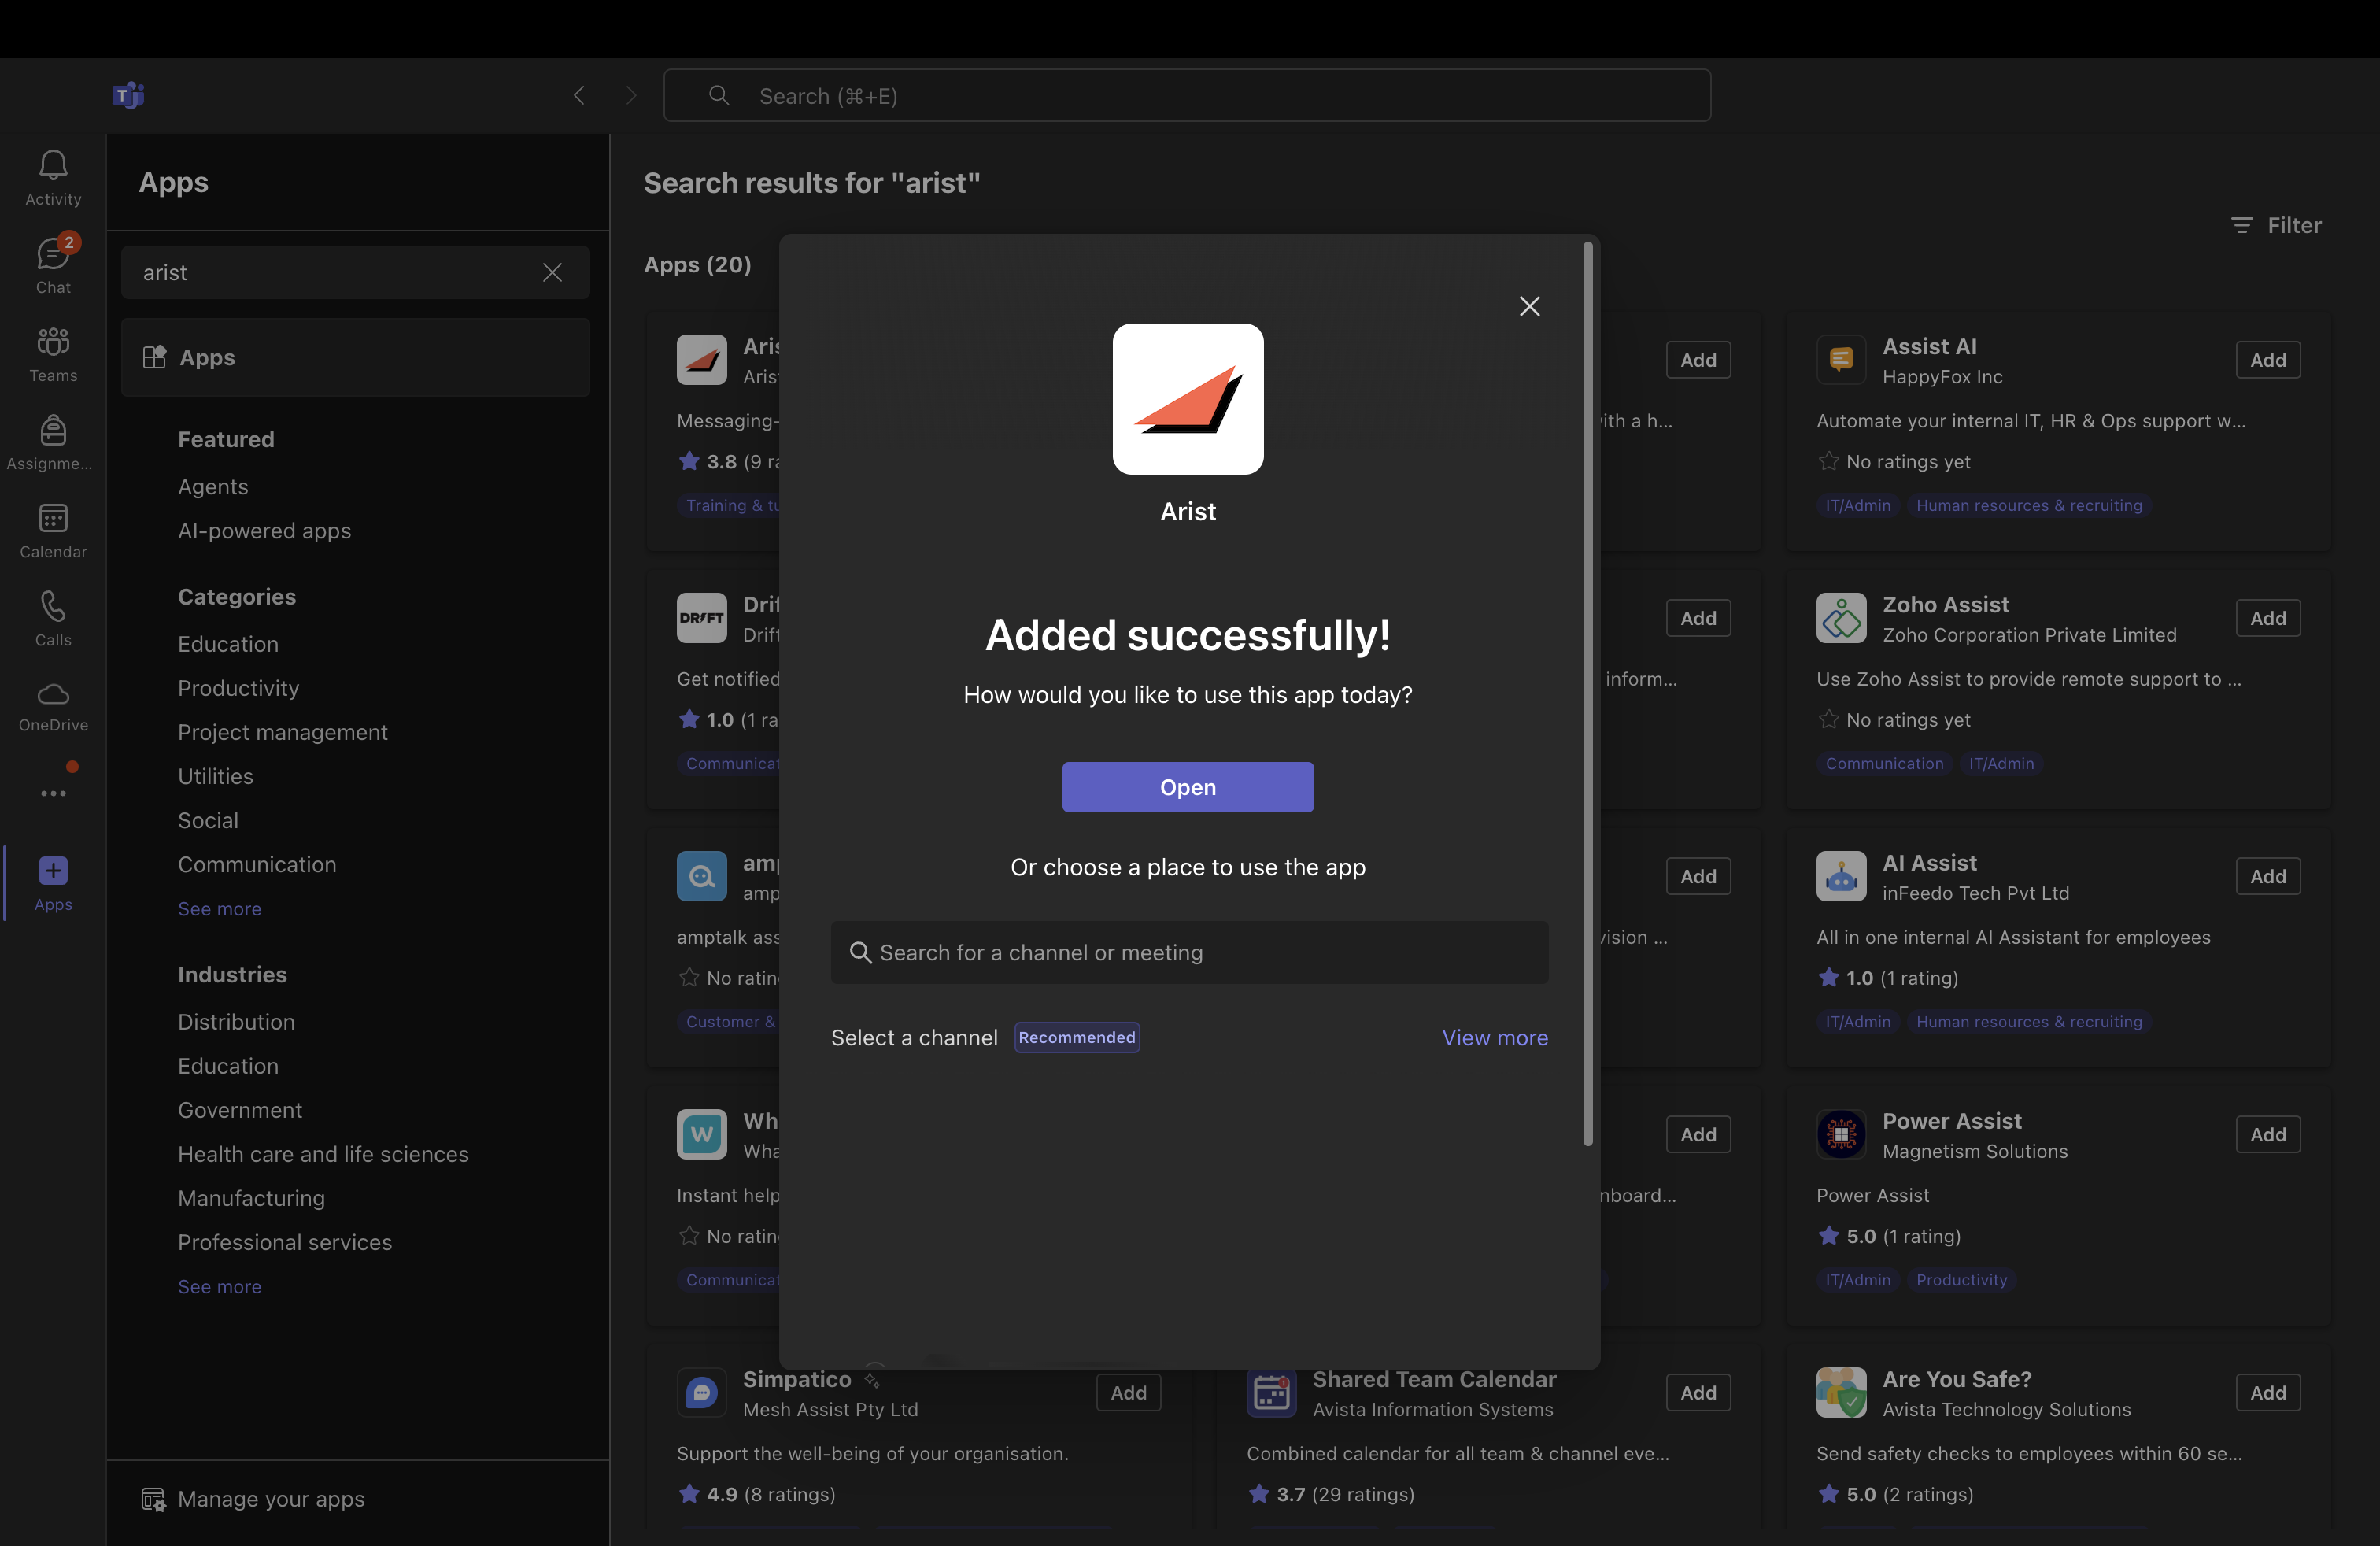Viewport: 2380px width, 1546px height.
Task: Expand See more under Categories
Action: coord(219,909)
